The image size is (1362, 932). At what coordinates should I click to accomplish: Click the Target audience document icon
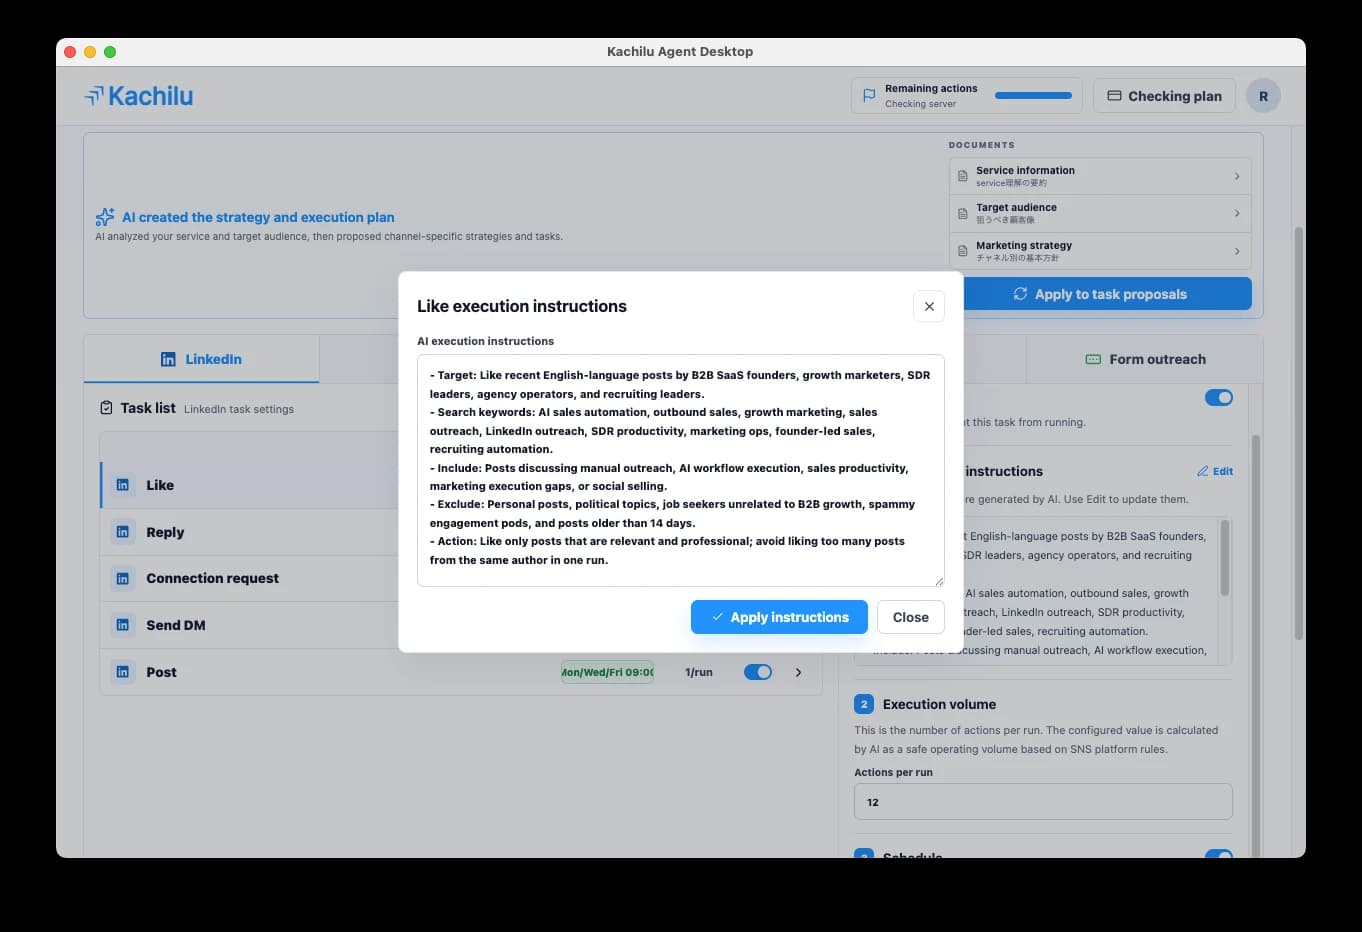pyautogui.click(x=963, y=213)
